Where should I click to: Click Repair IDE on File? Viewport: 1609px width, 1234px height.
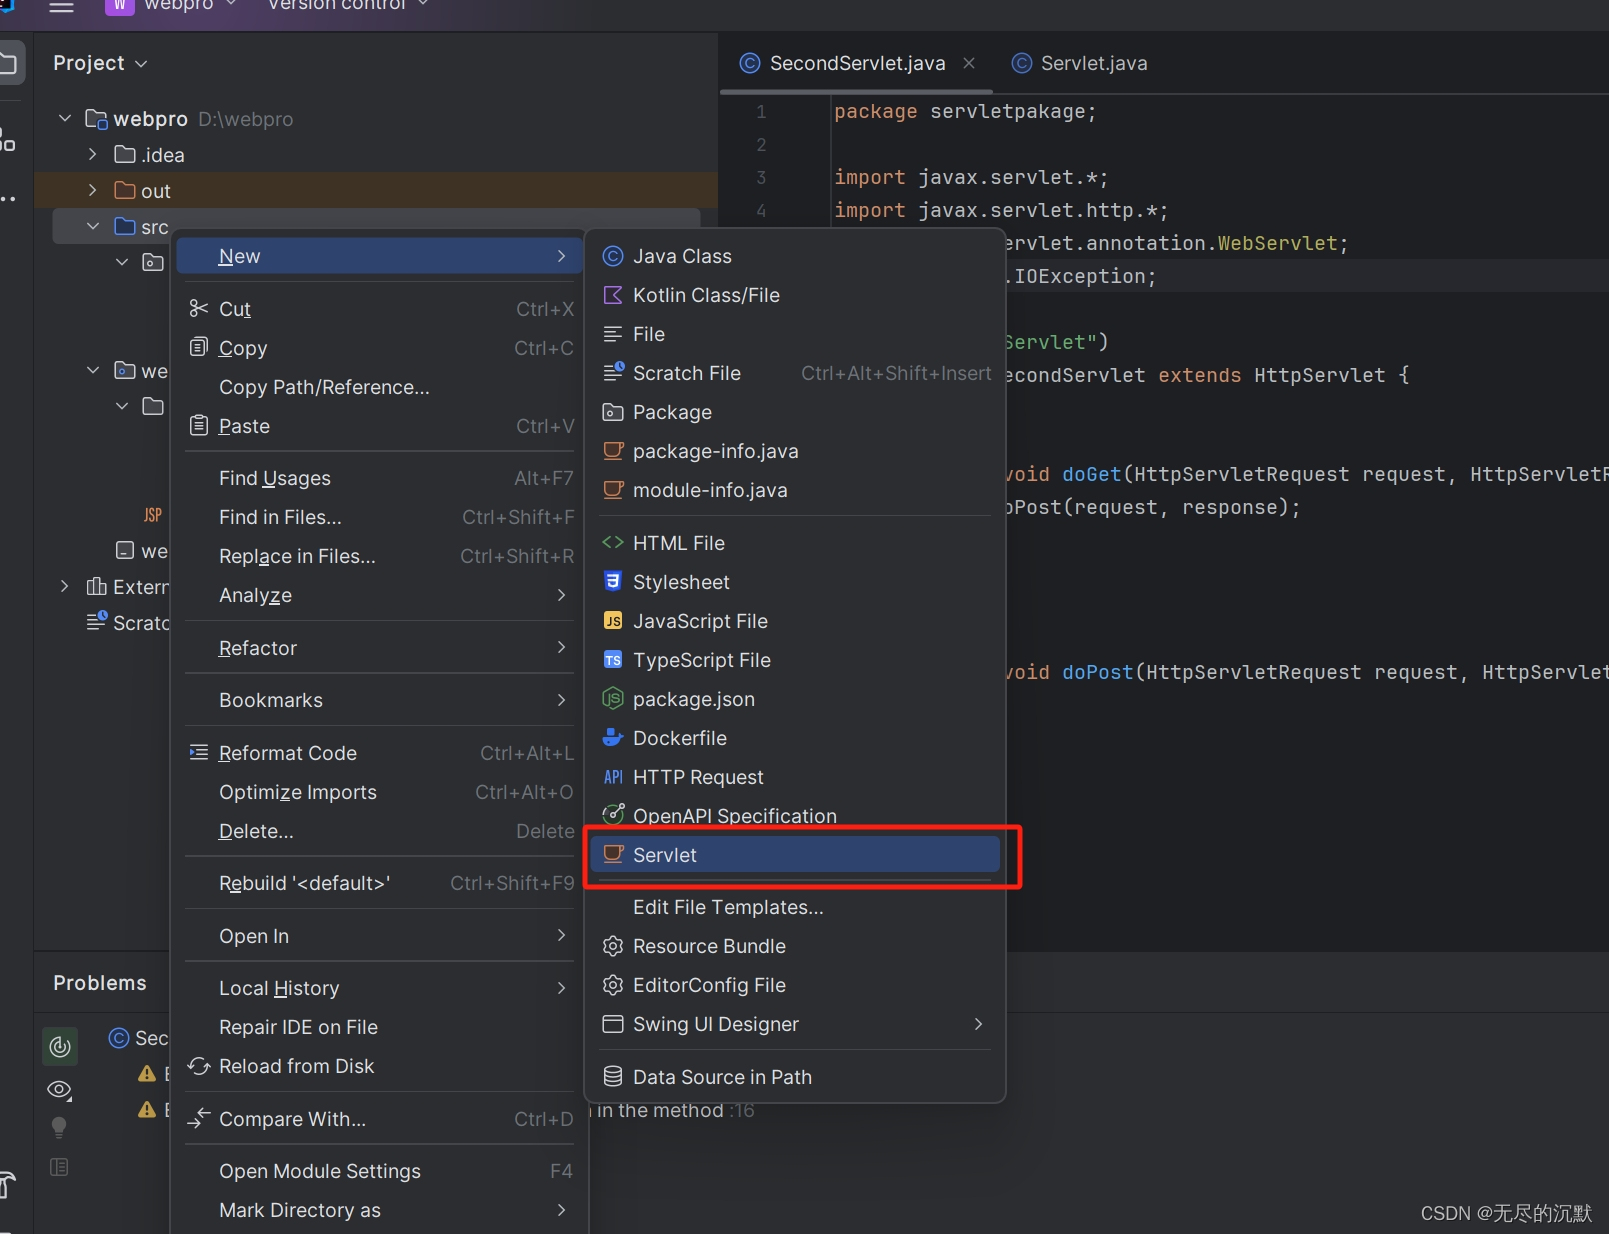point(380,1027)
